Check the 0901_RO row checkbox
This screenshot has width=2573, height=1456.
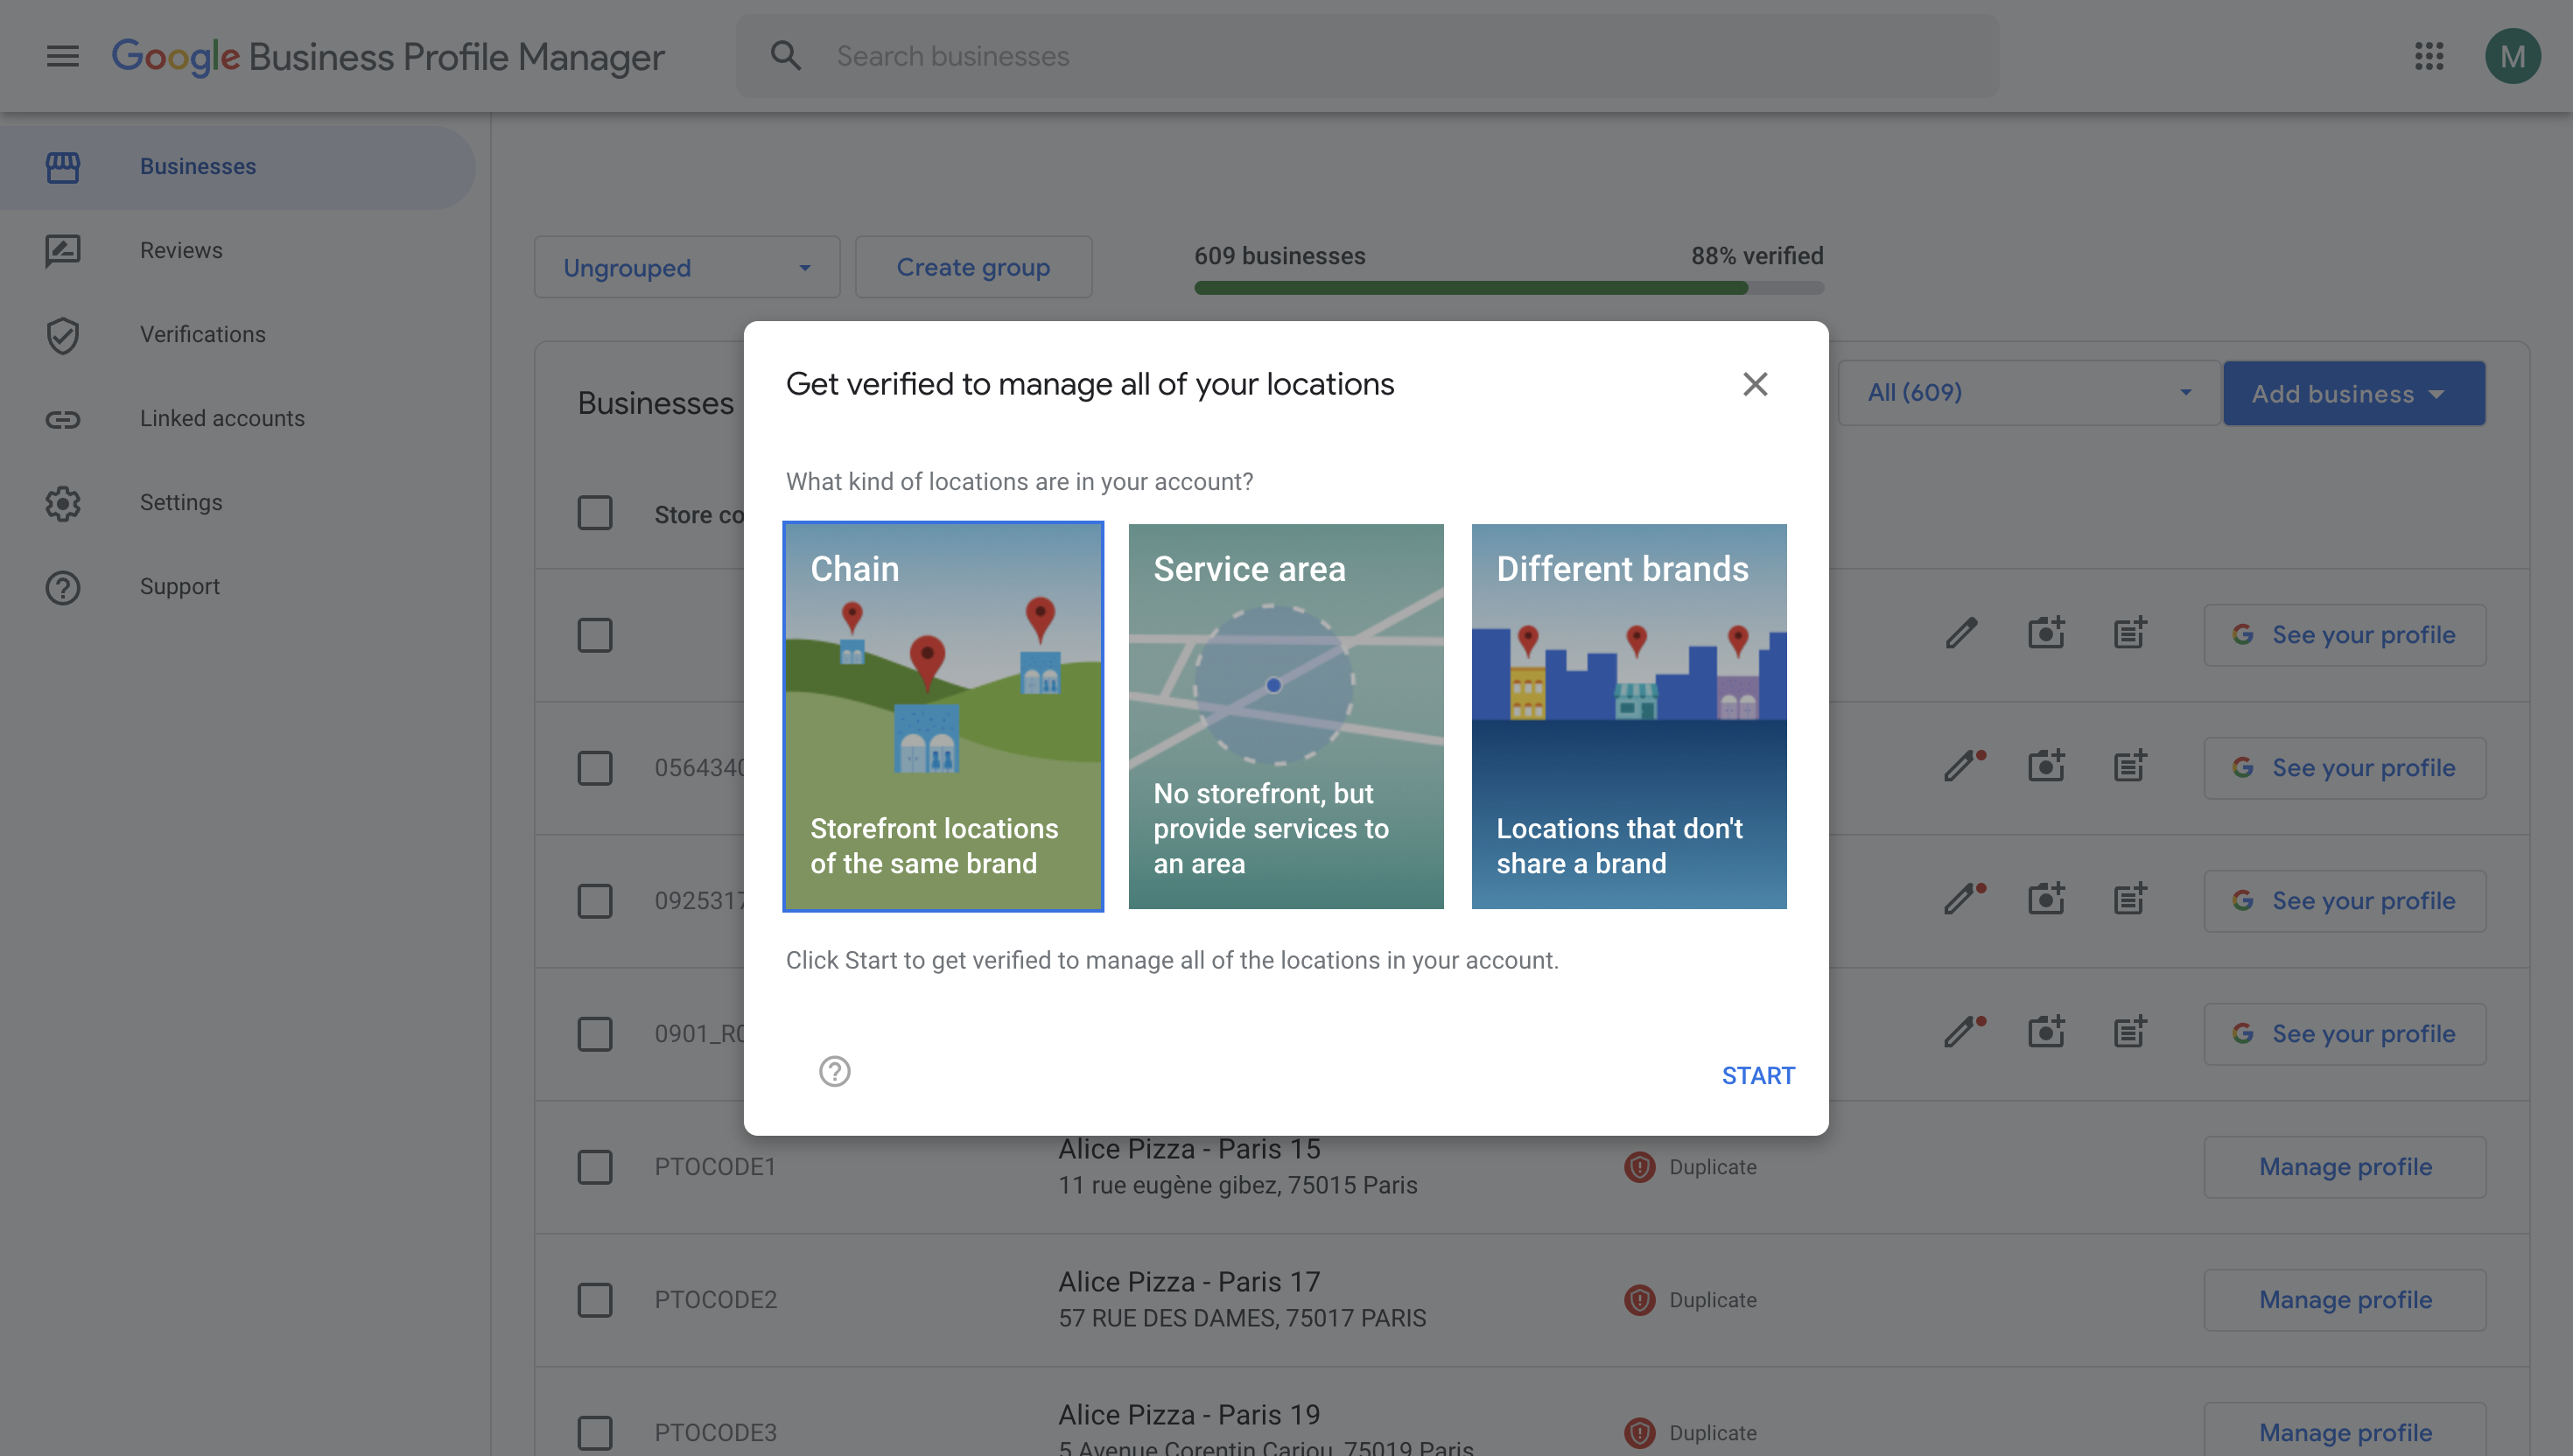(595, 1034)
